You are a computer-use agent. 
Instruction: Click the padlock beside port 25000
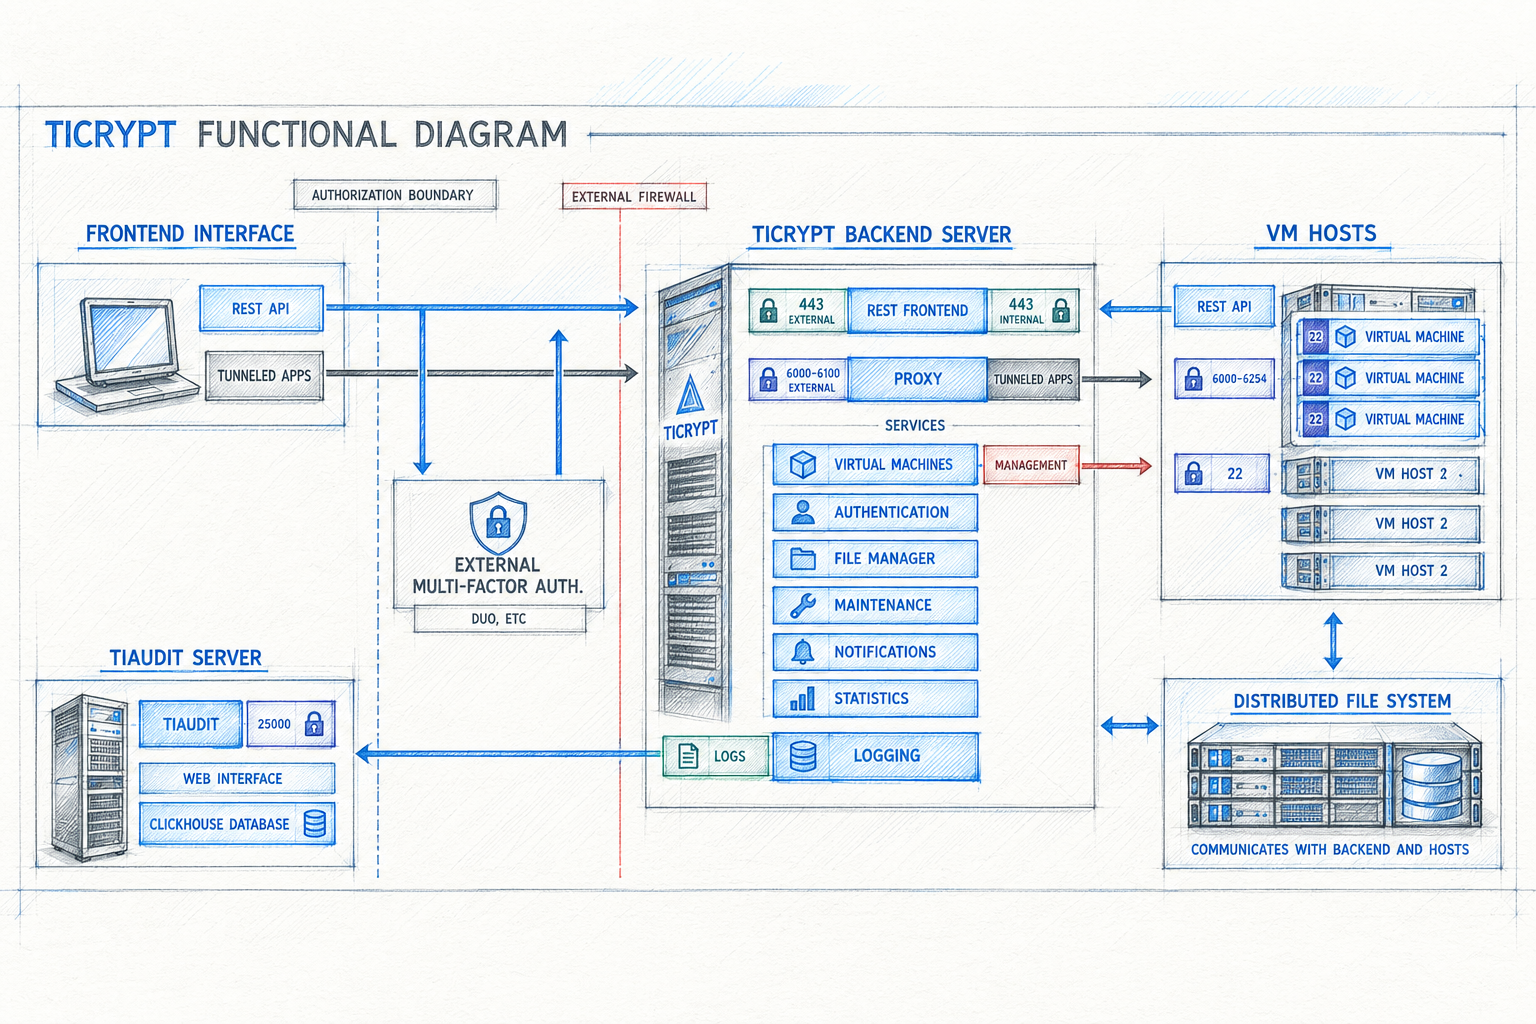tap(314, 724)
